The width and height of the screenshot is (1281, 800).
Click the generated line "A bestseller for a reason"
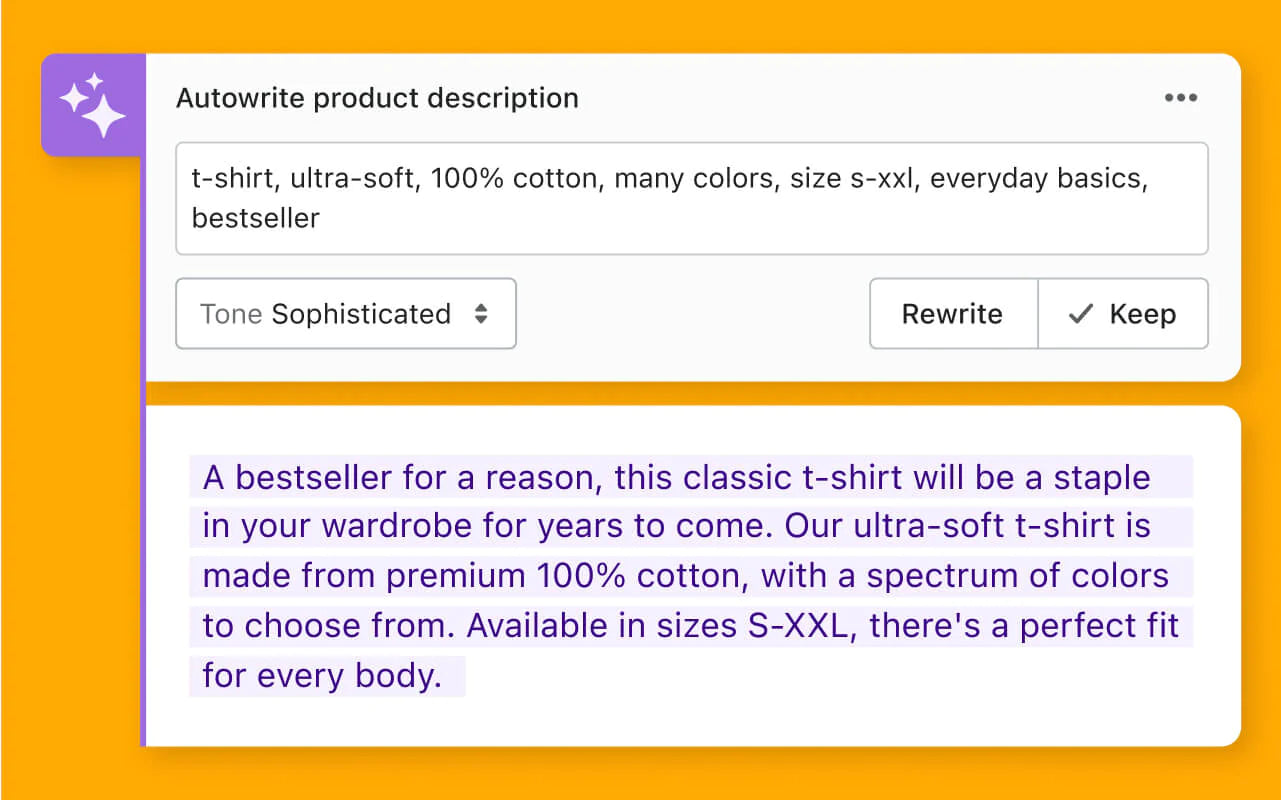[400, 477]
